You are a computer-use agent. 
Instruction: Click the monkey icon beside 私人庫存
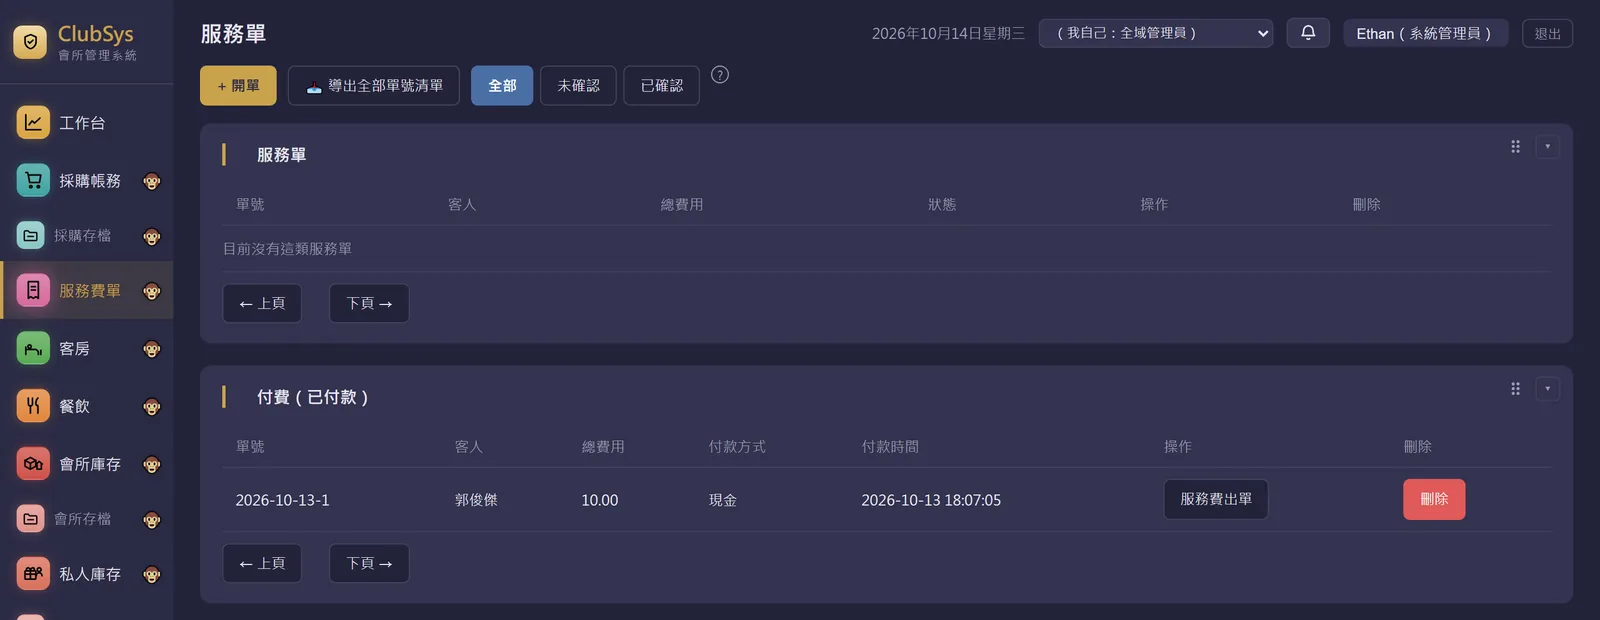152,575
